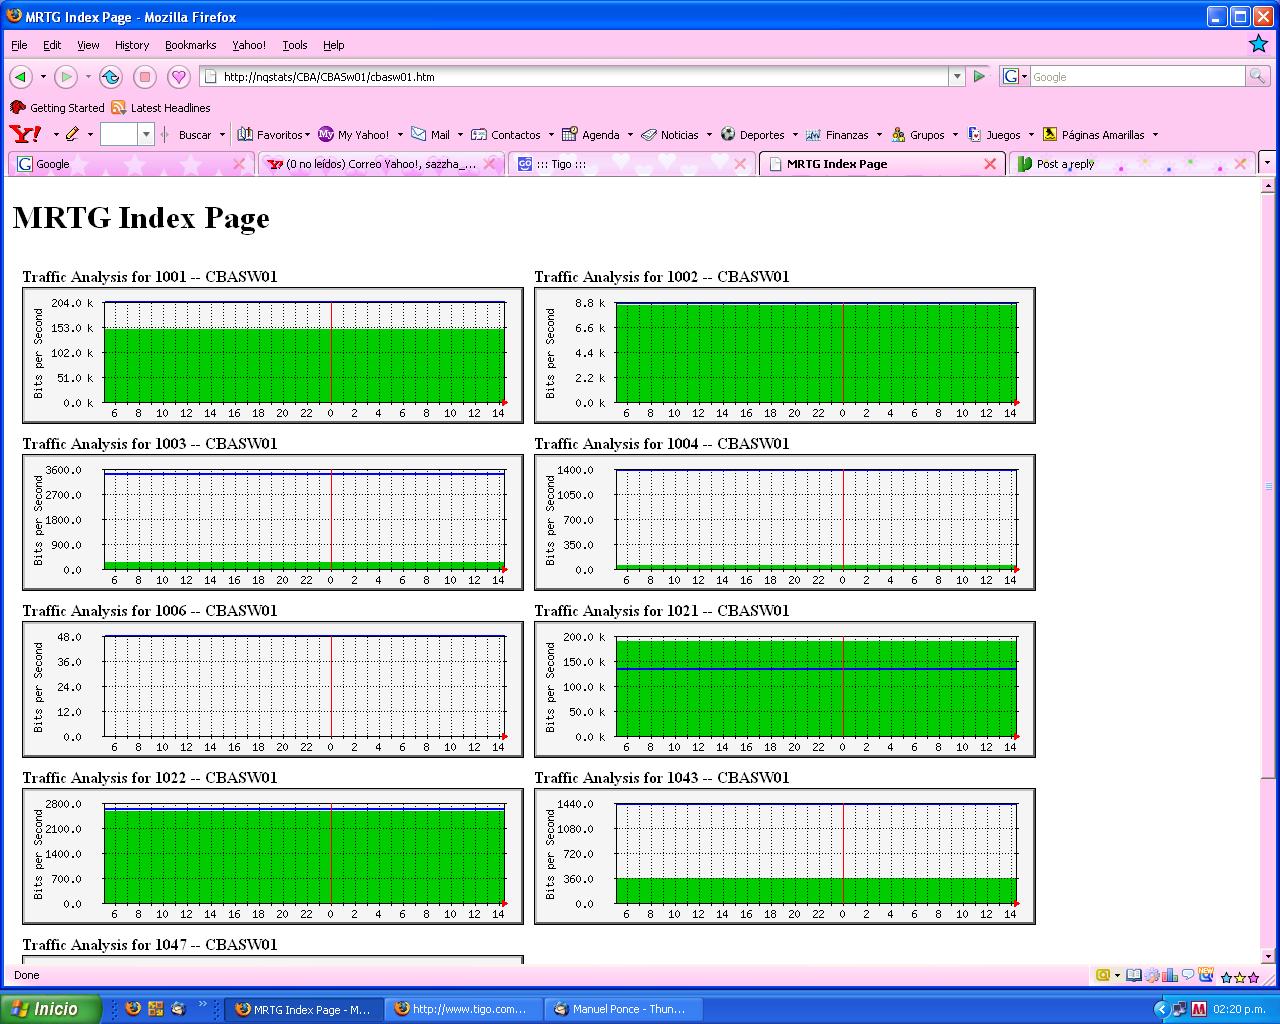Viewport: 1280px width, 1024px height.
Task: Click My Yahoo! toolbar button
Action: pos(354,135)
